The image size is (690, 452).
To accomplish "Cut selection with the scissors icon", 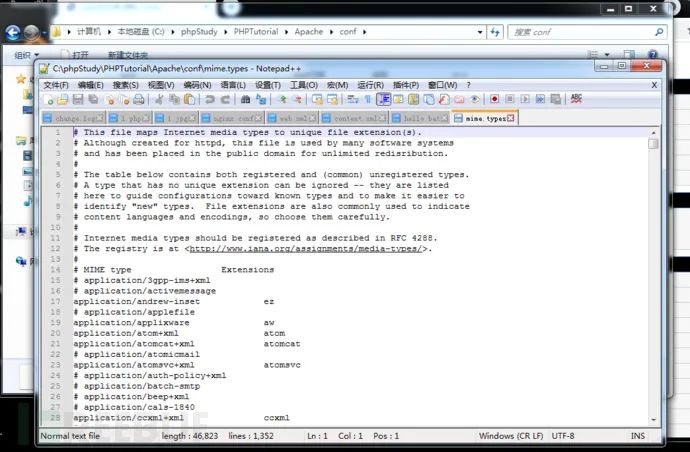I will click(x=159, y=99).
